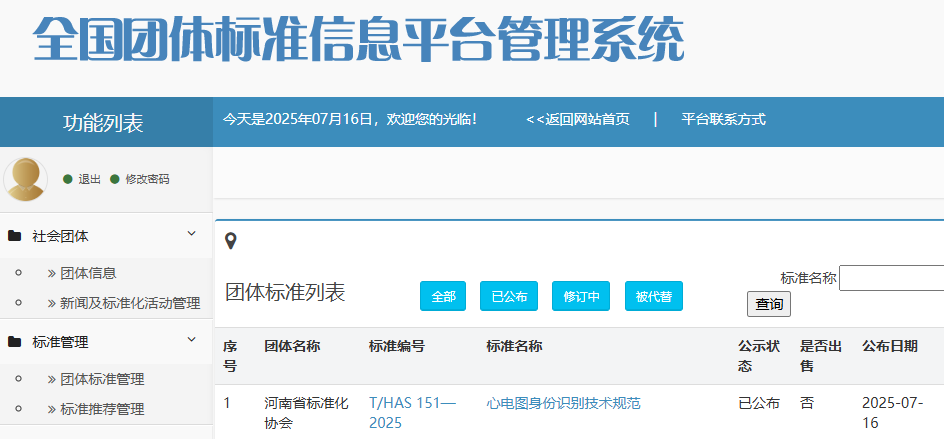Select the 标准管理 section header

(x=106, y=341)
